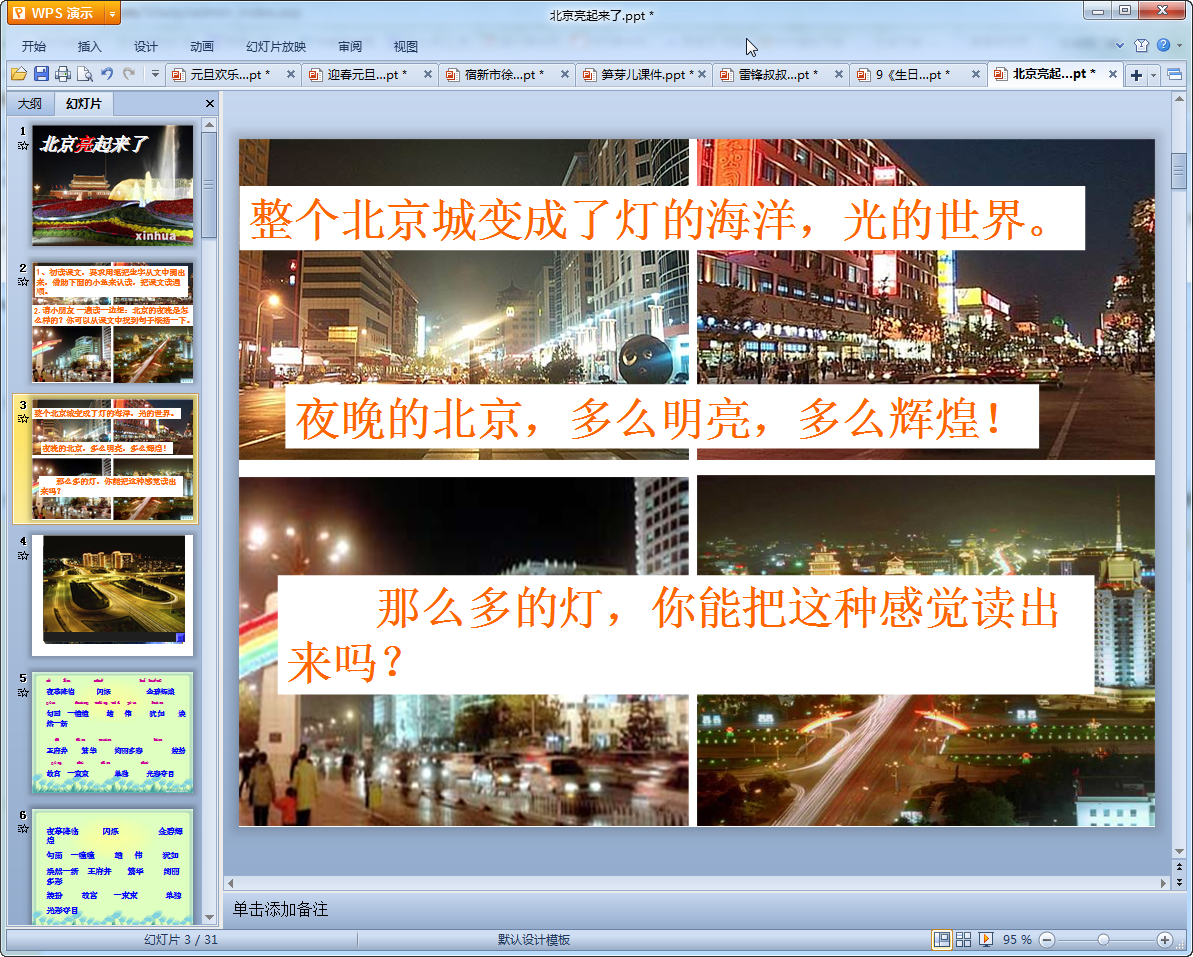Click the WPS 演示 application button
The height and width of the screenshot is (957, 1193).
pos(56,14)
